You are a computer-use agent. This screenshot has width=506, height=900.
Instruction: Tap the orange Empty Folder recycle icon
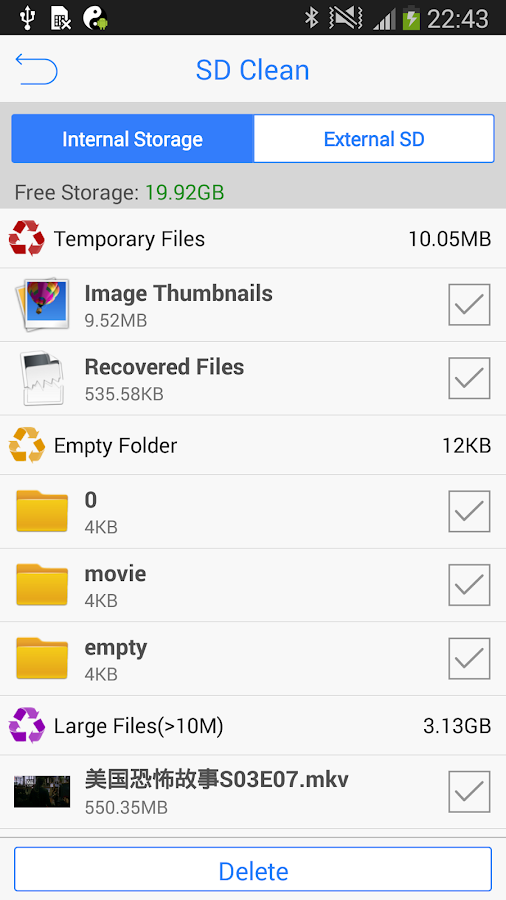click(x=27, y=445)
